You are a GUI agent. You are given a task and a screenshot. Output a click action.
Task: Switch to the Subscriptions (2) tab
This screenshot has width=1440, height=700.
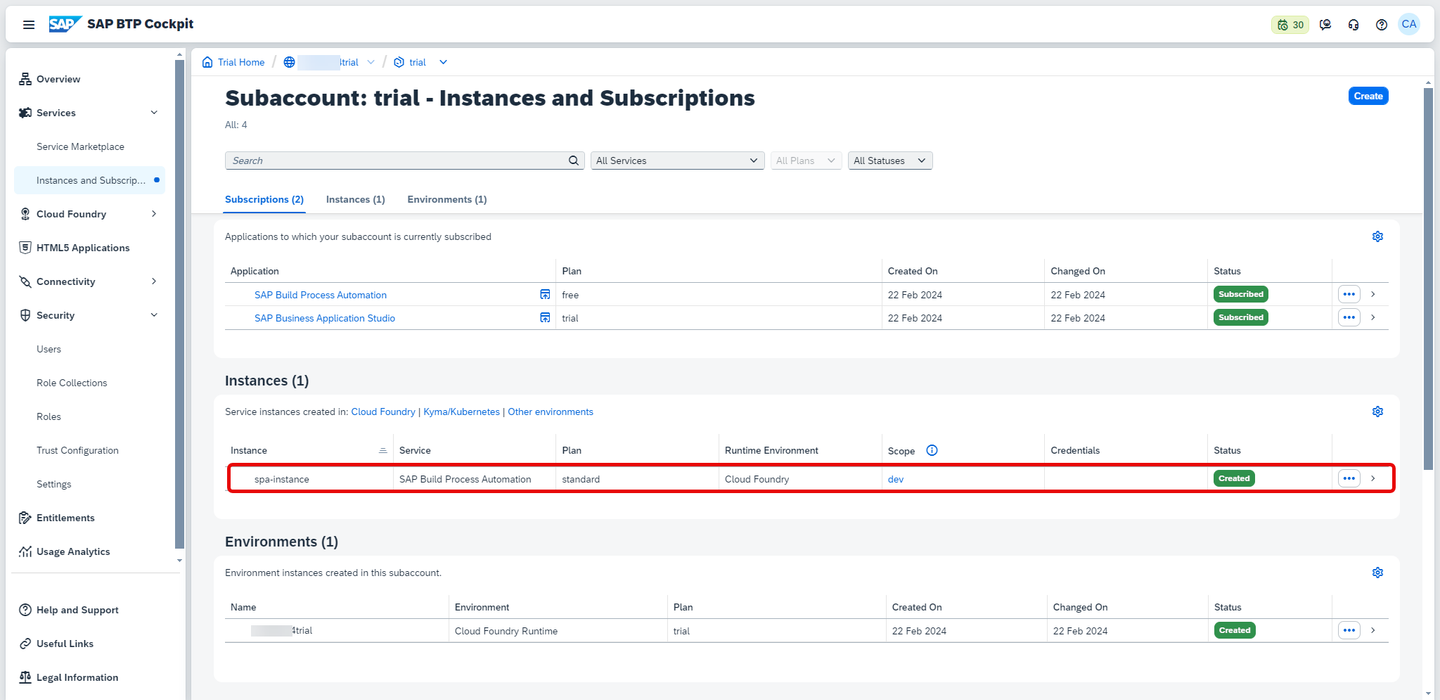tap(264, 199)
